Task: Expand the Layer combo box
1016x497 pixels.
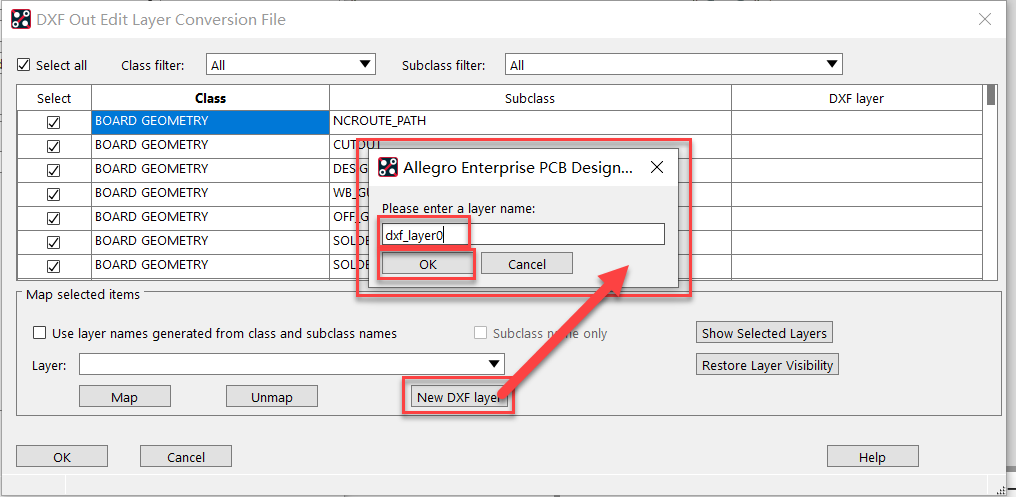Action: pos(292,364)
